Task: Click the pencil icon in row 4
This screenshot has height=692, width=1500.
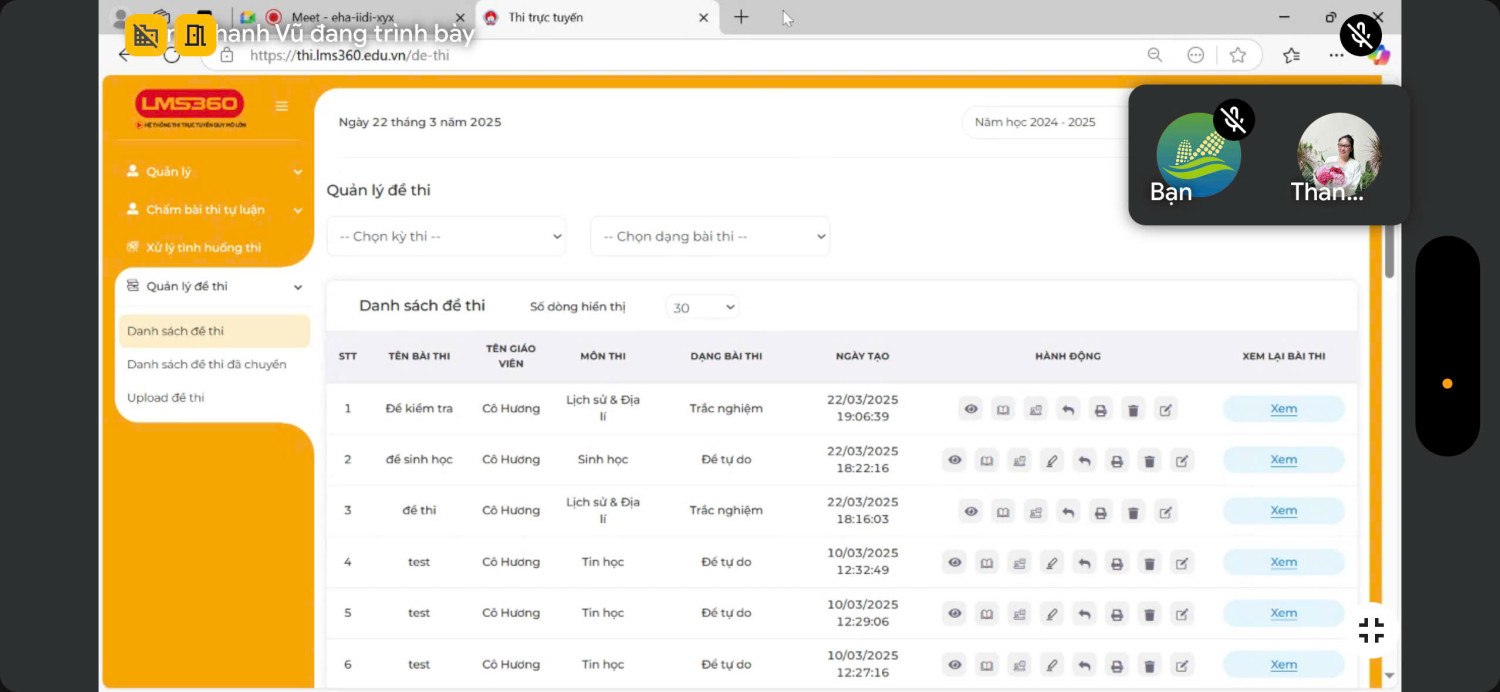Action: (1051, 563)
